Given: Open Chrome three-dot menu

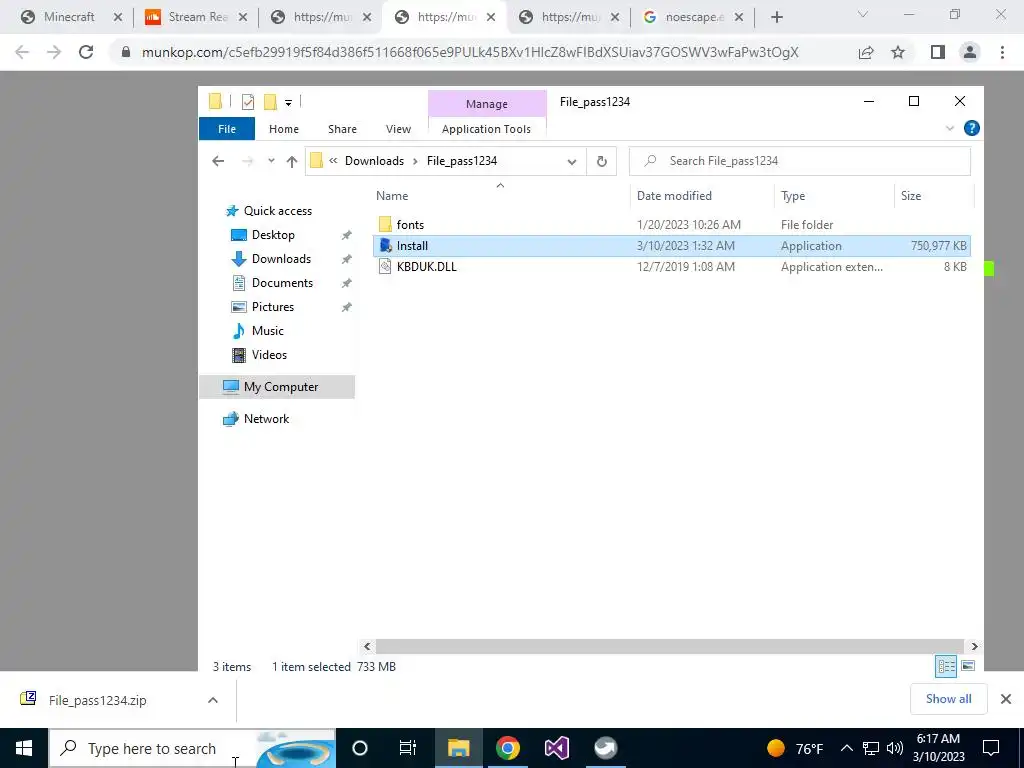Looking at the screenshot, I should coord(1002,52).
